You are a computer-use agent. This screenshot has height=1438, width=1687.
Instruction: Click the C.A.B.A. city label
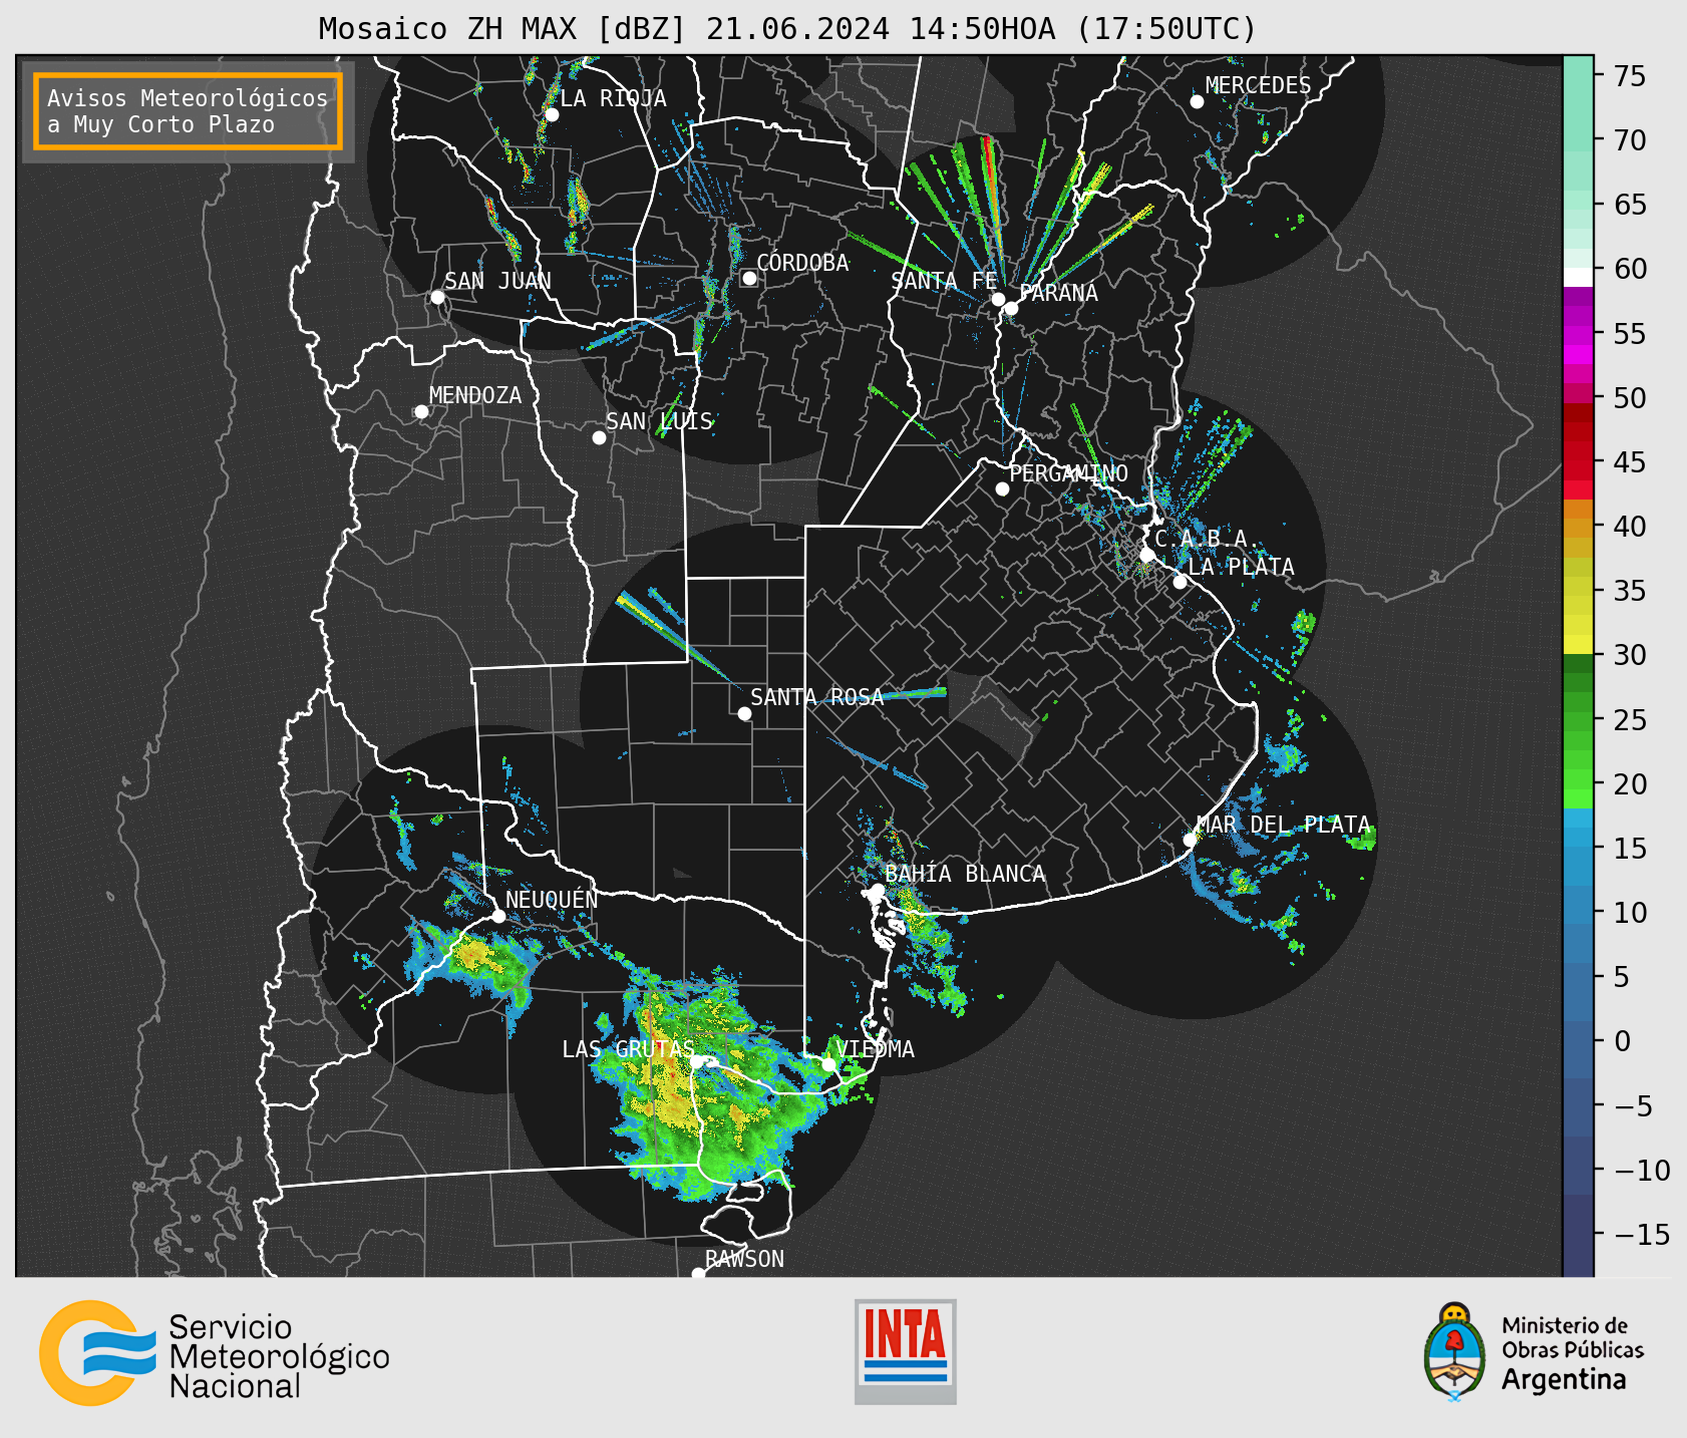(1207, 539)
